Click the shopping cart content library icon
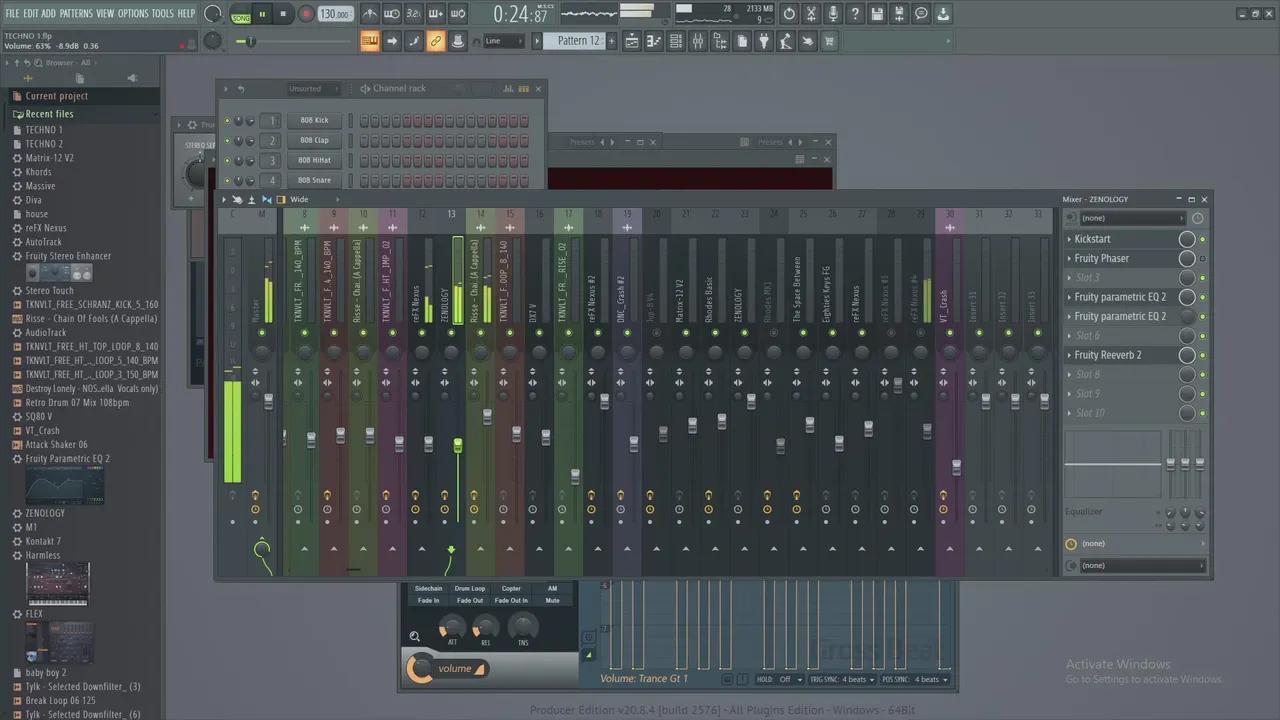Image resolution: width=1280 pixels, height=720 pixels. click(829, 41)
